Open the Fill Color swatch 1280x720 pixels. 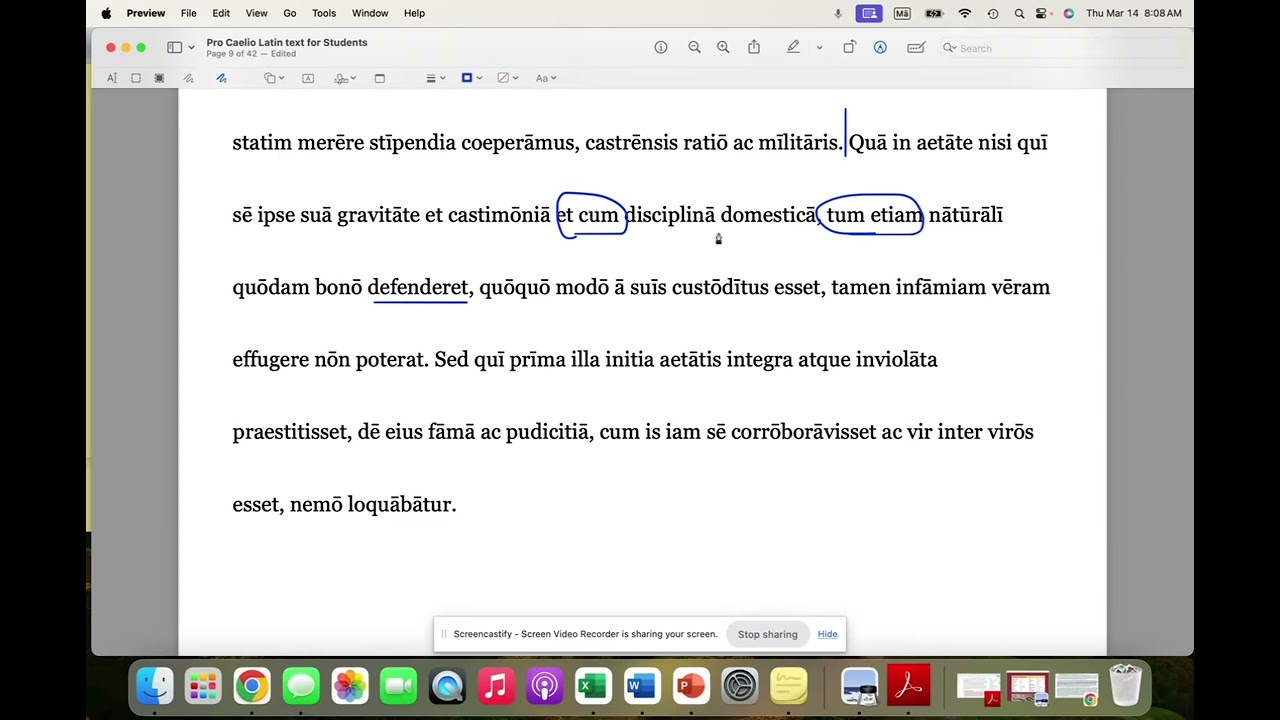[507, 78]
